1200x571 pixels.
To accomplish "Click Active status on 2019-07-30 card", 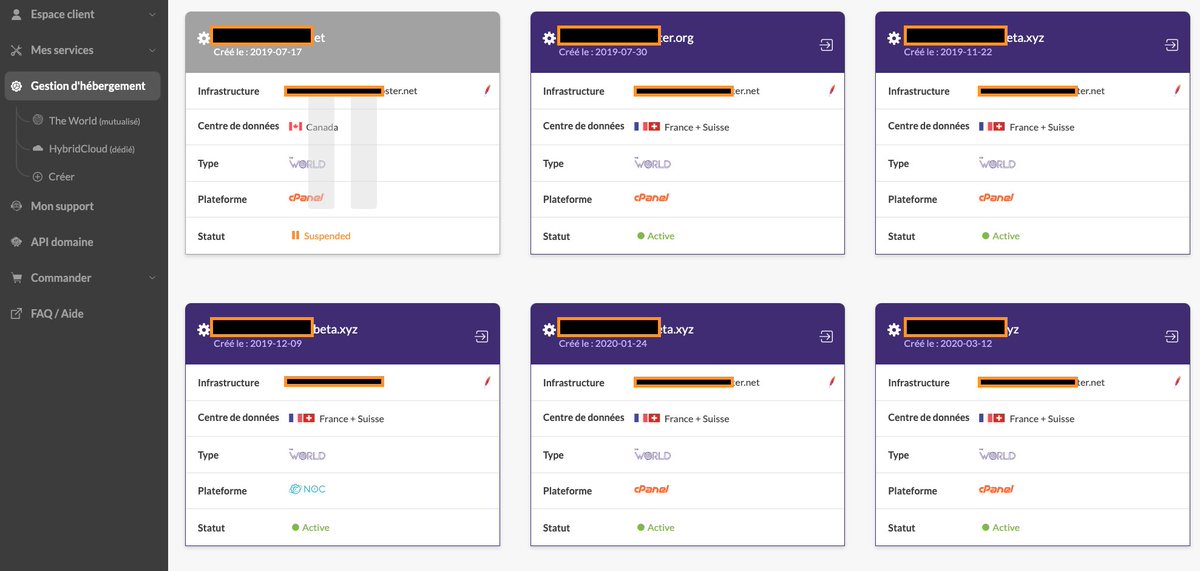I will (661, 236).
